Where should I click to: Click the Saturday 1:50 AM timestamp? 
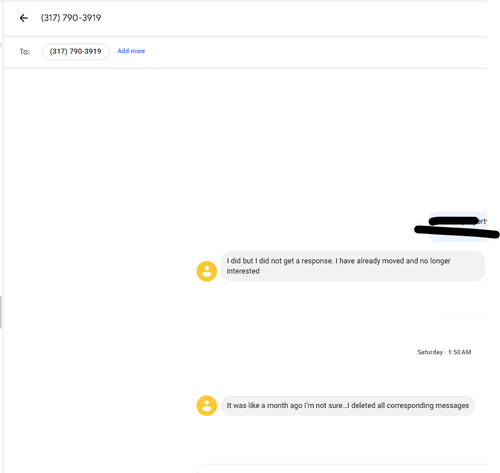pyautogui.click(x=444, y=352)
